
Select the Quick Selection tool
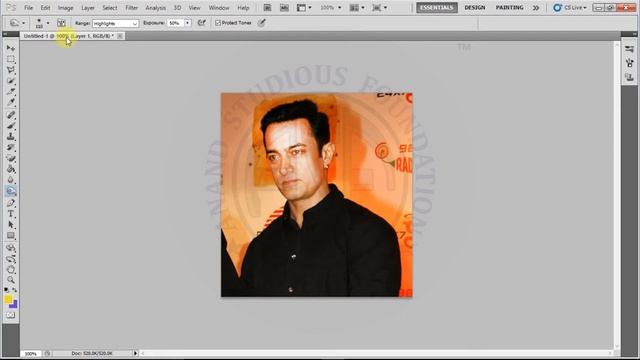(x=11, y=81)
